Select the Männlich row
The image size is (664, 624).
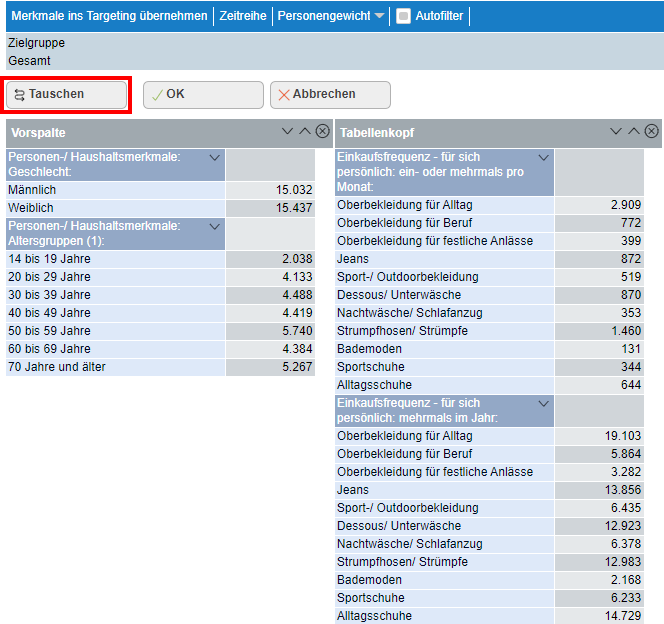tap(115, 190)
